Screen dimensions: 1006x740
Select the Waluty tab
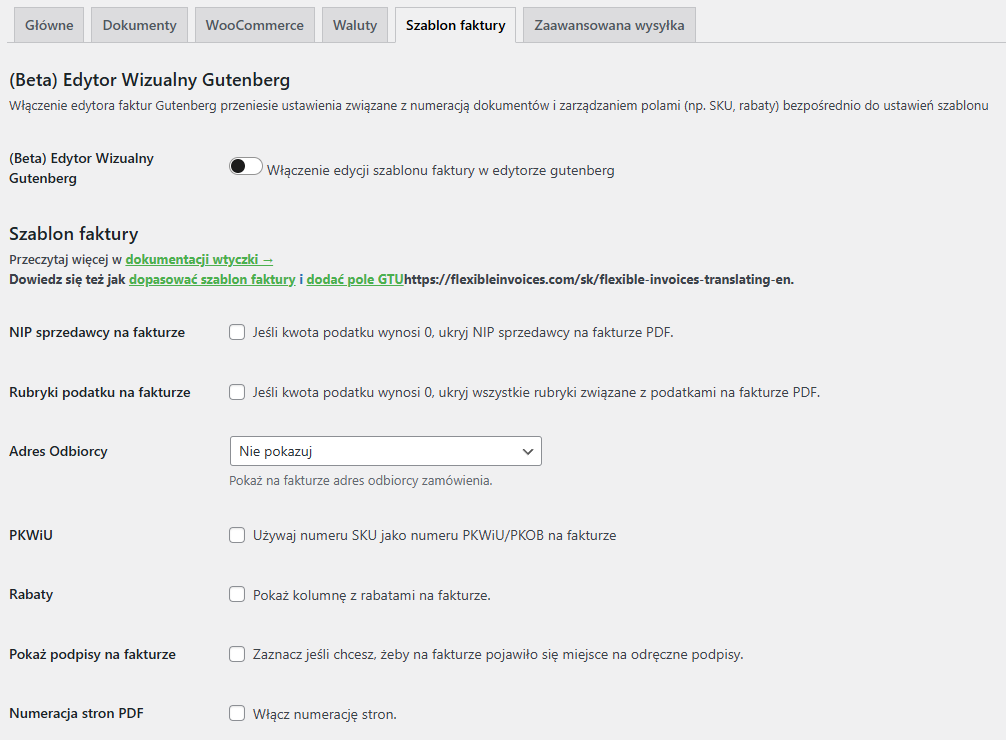pyautogui.click(x=354, y=25)
